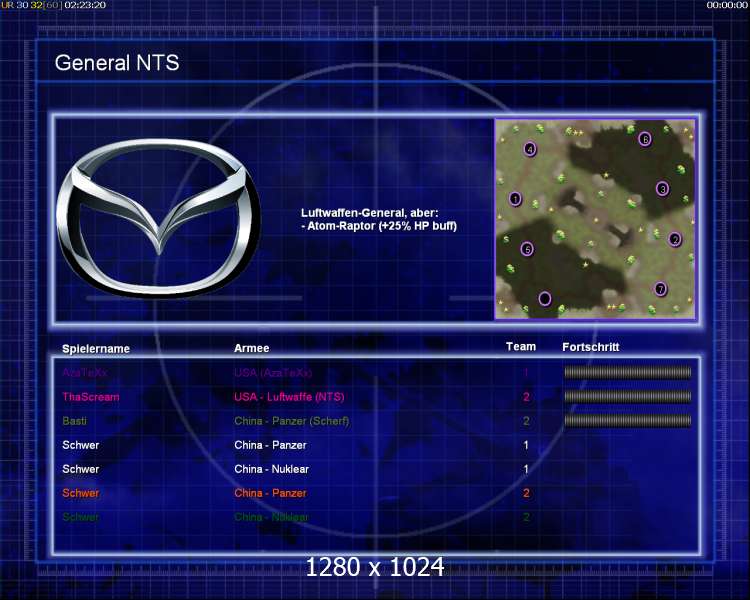Select player name AzaTeXx
The image size is (750, 600).
click(x=85, y=372)
